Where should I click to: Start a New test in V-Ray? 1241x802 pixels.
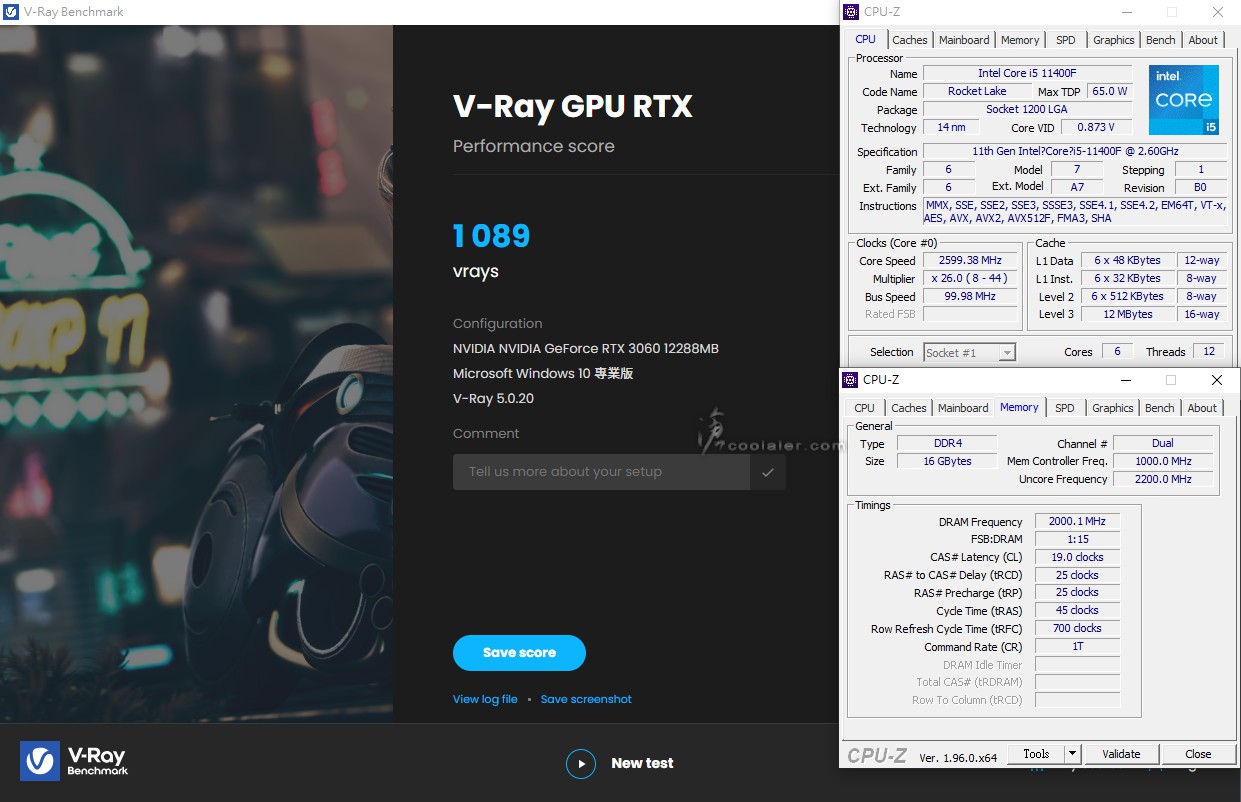[642, 763]
